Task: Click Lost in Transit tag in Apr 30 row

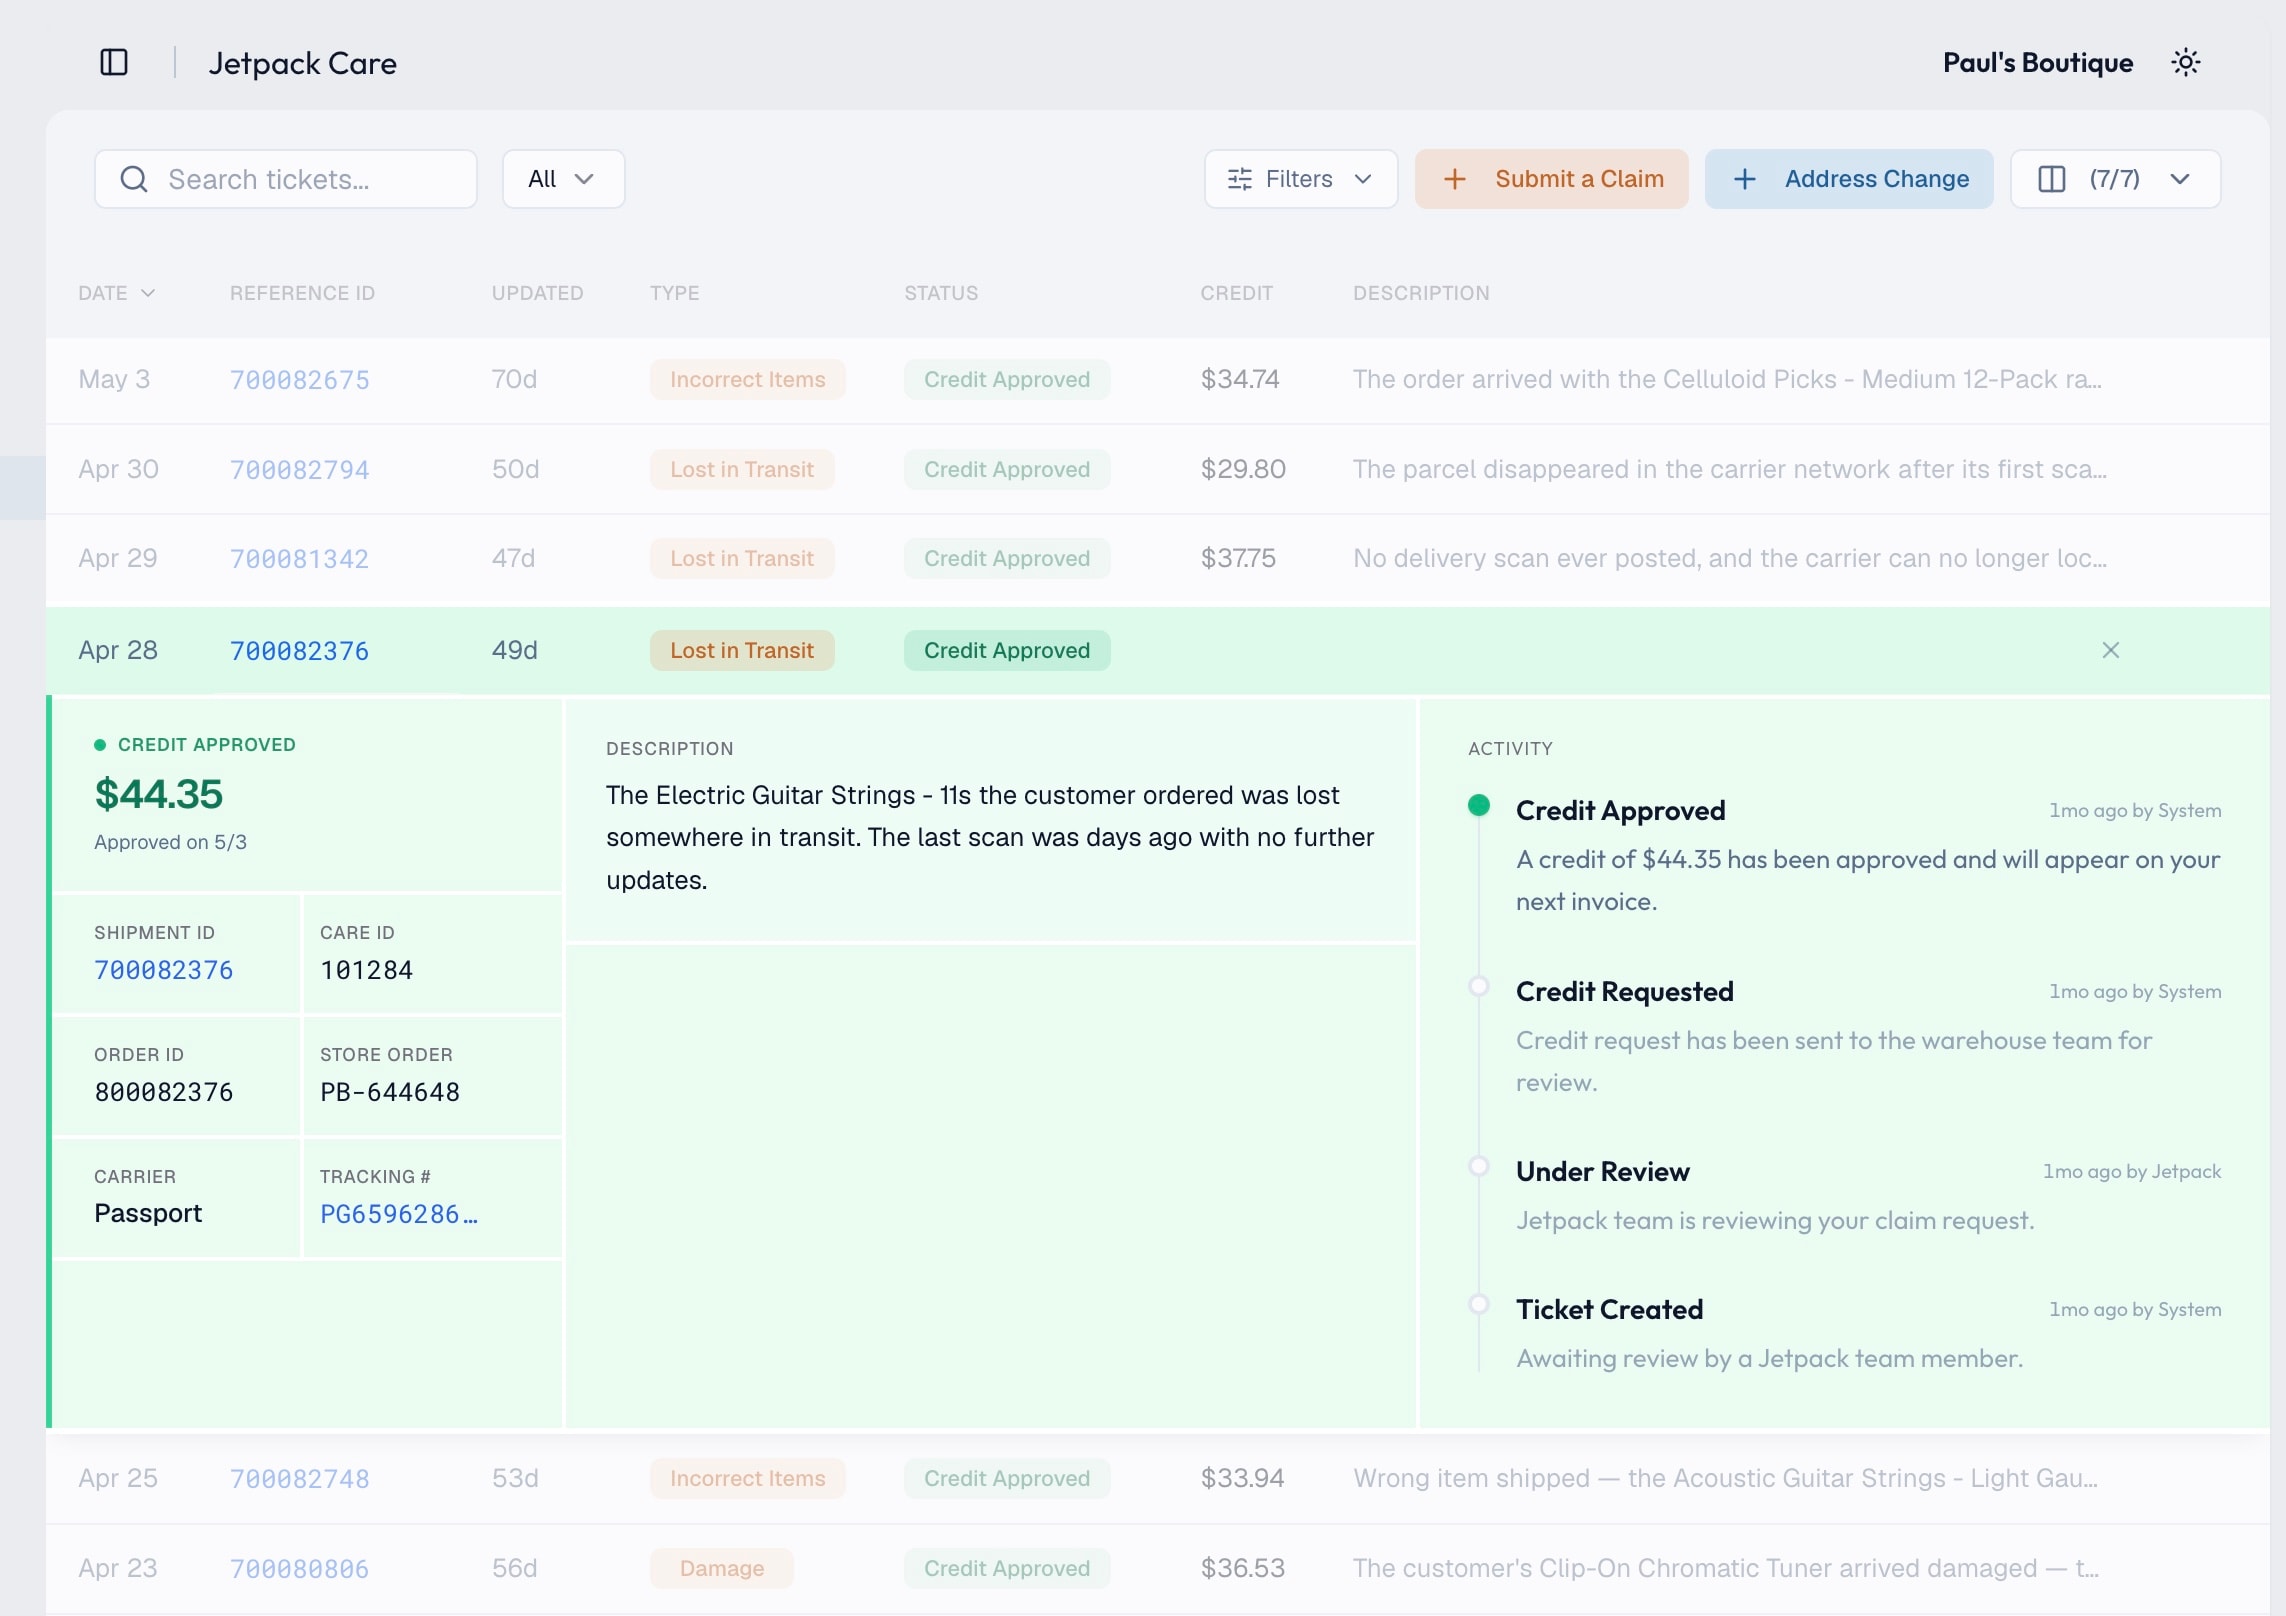Action: (741, 470)
